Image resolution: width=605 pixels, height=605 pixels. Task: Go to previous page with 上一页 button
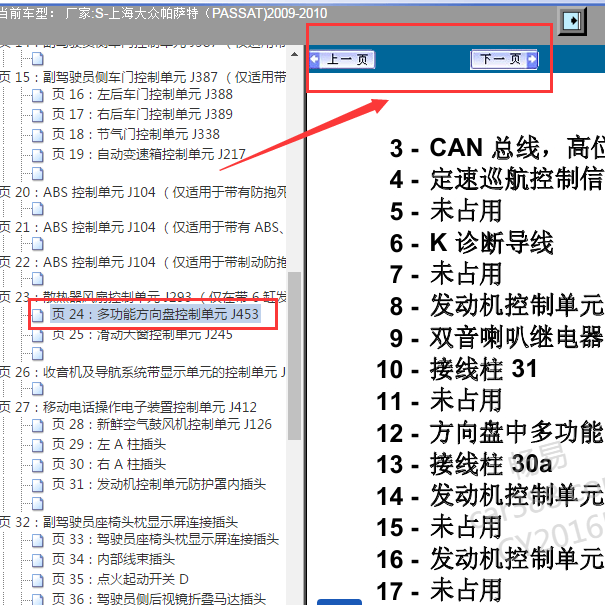click(342, 59)
